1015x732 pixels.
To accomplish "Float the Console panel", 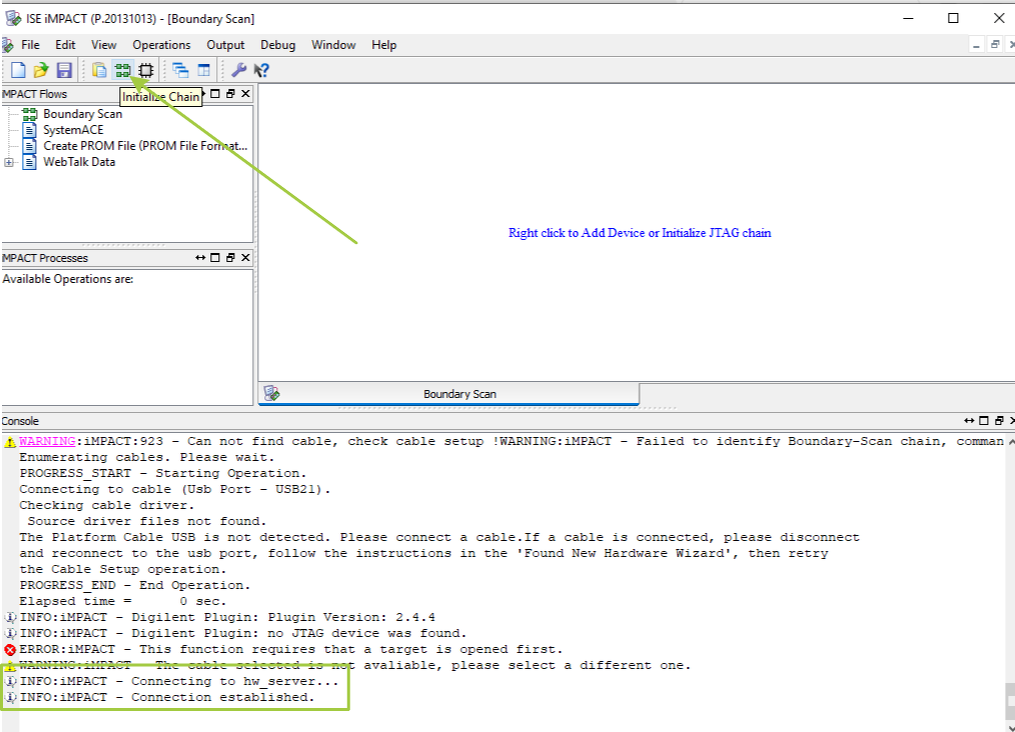I will [x=999, y=421].
